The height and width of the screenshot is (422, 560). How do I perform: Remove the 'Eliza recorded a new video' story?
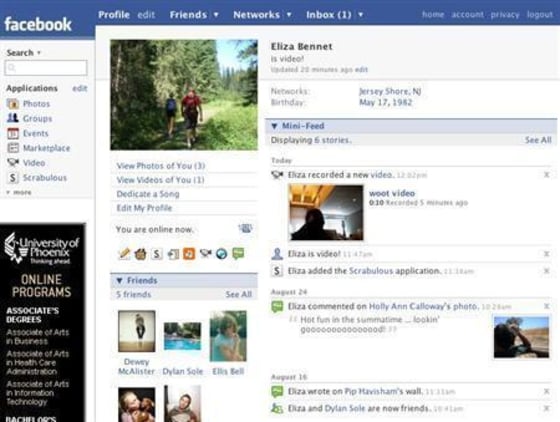pos(546,175)
